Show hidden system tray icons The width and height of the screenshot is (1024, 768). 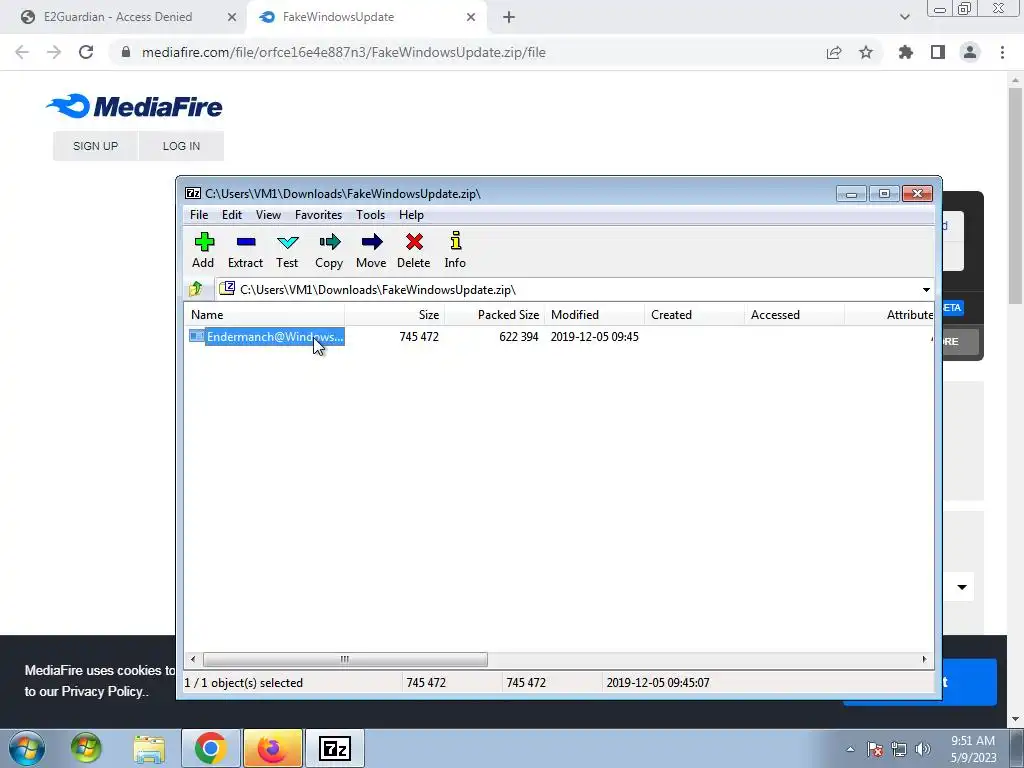coord(850,749)
